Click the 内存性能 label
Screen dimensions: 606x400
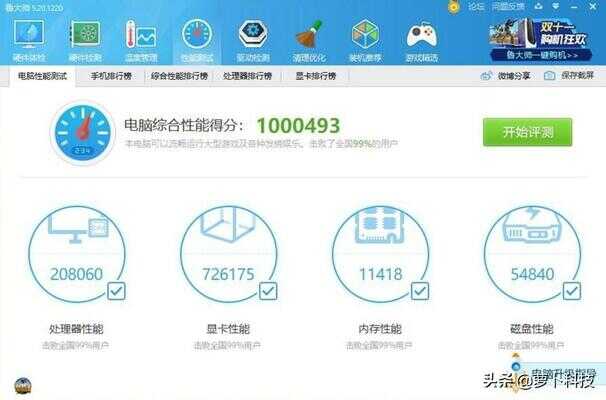coord(380,329)
